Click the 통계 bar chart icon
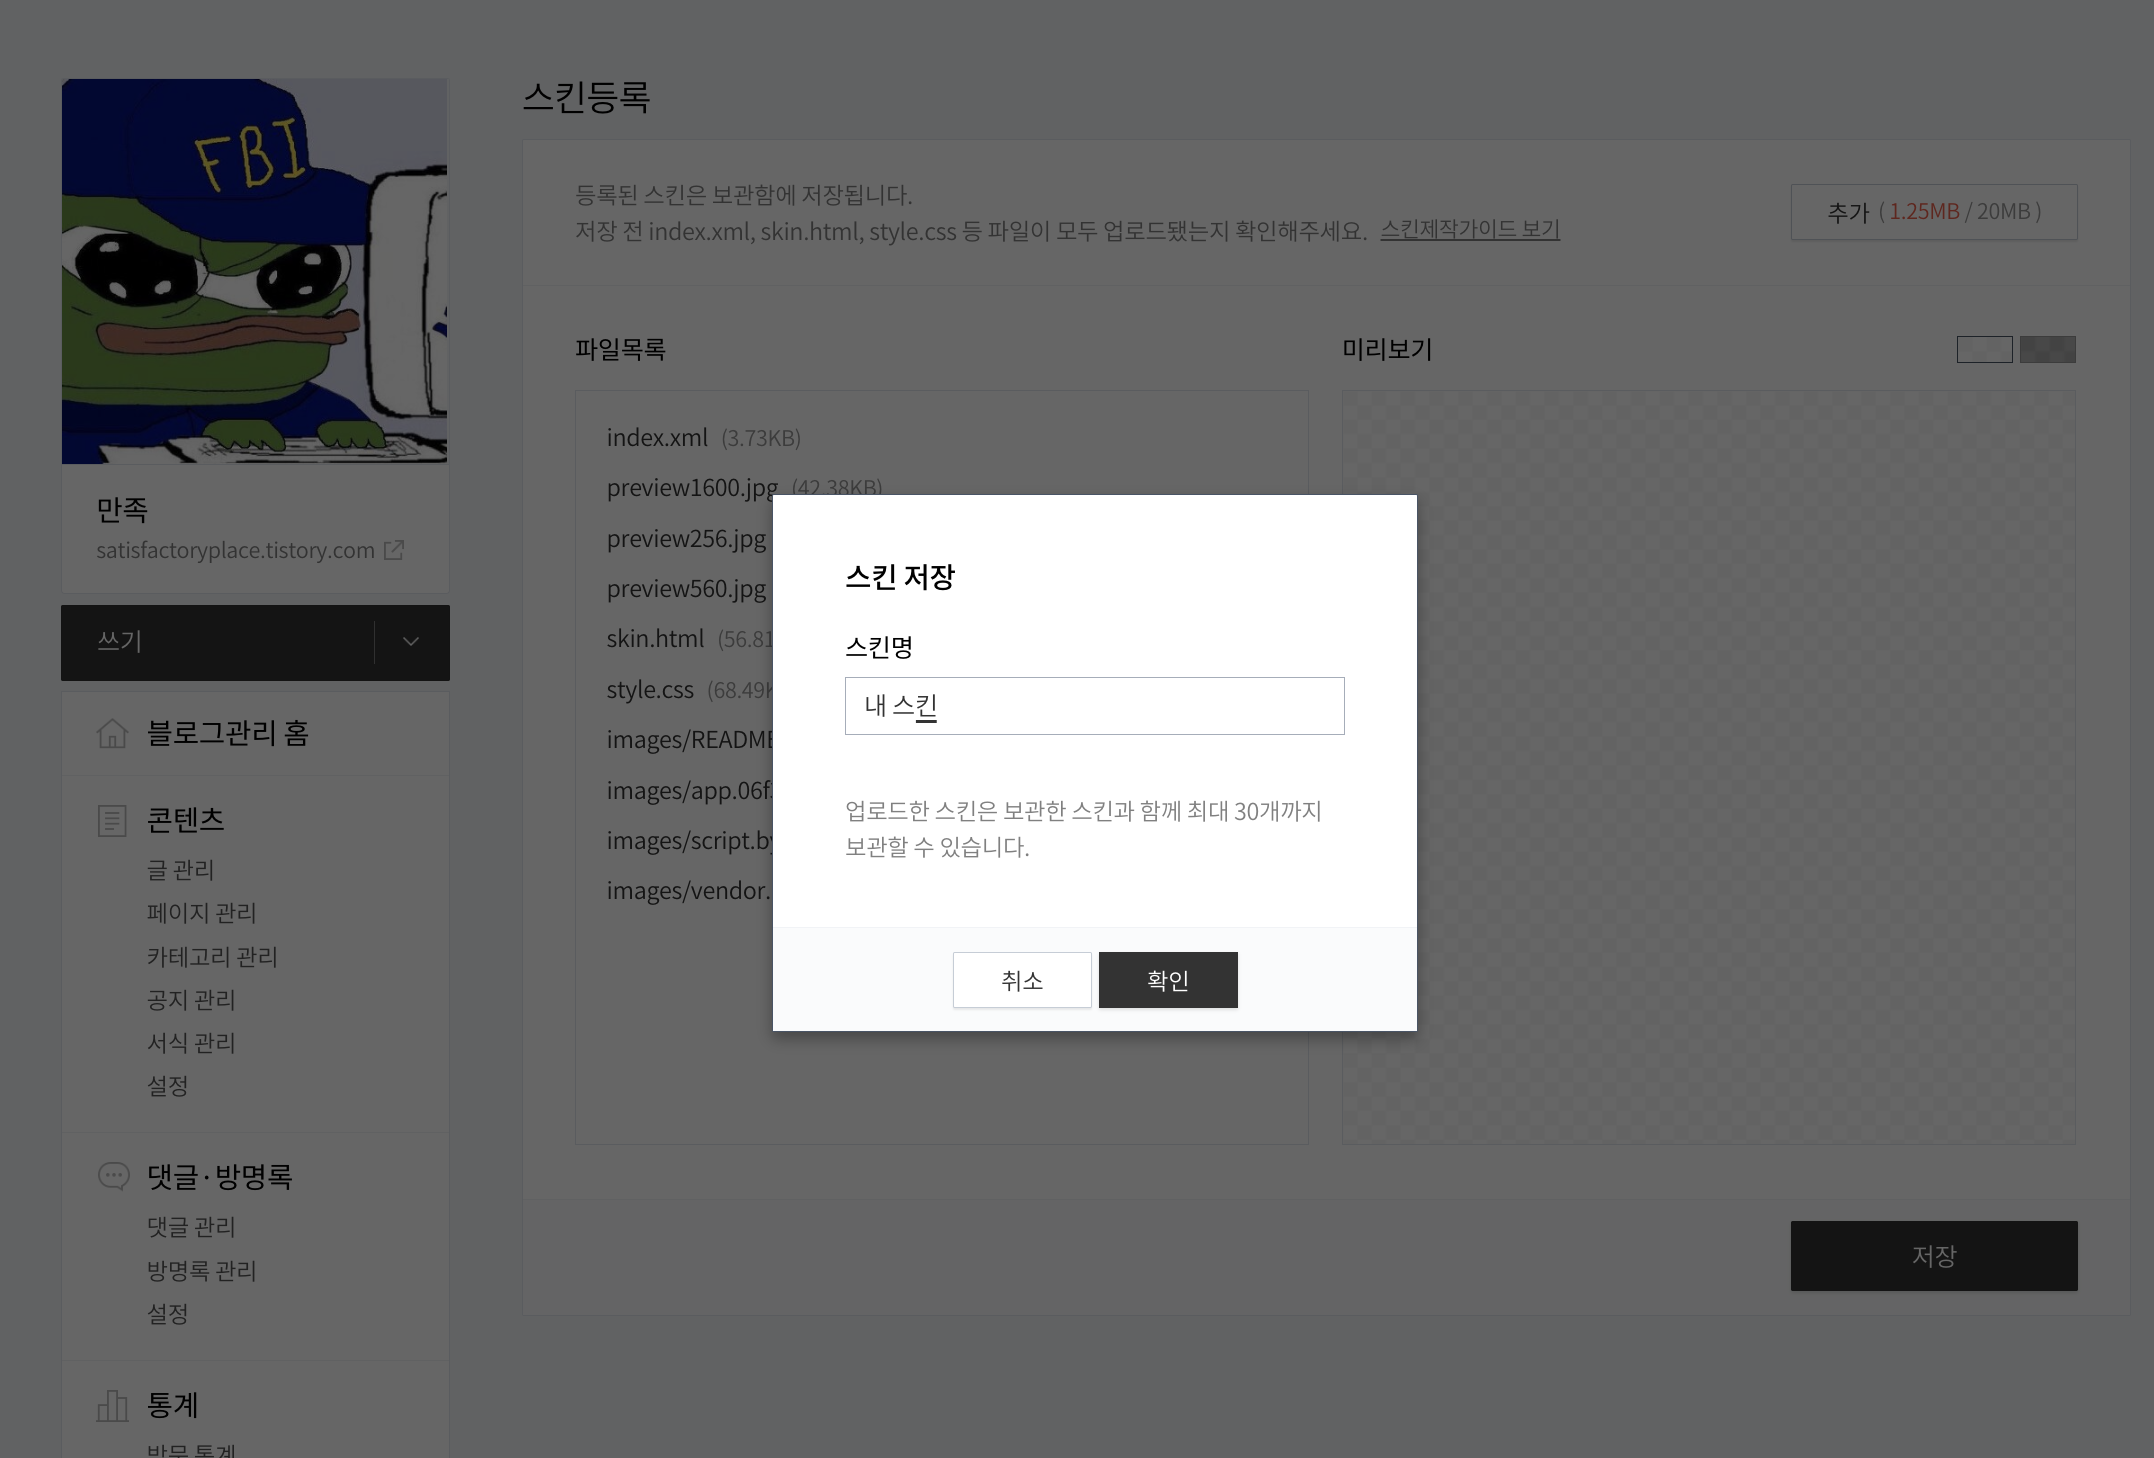The height and width of the screenshot is (1458, 2154). click(112, 1405)
